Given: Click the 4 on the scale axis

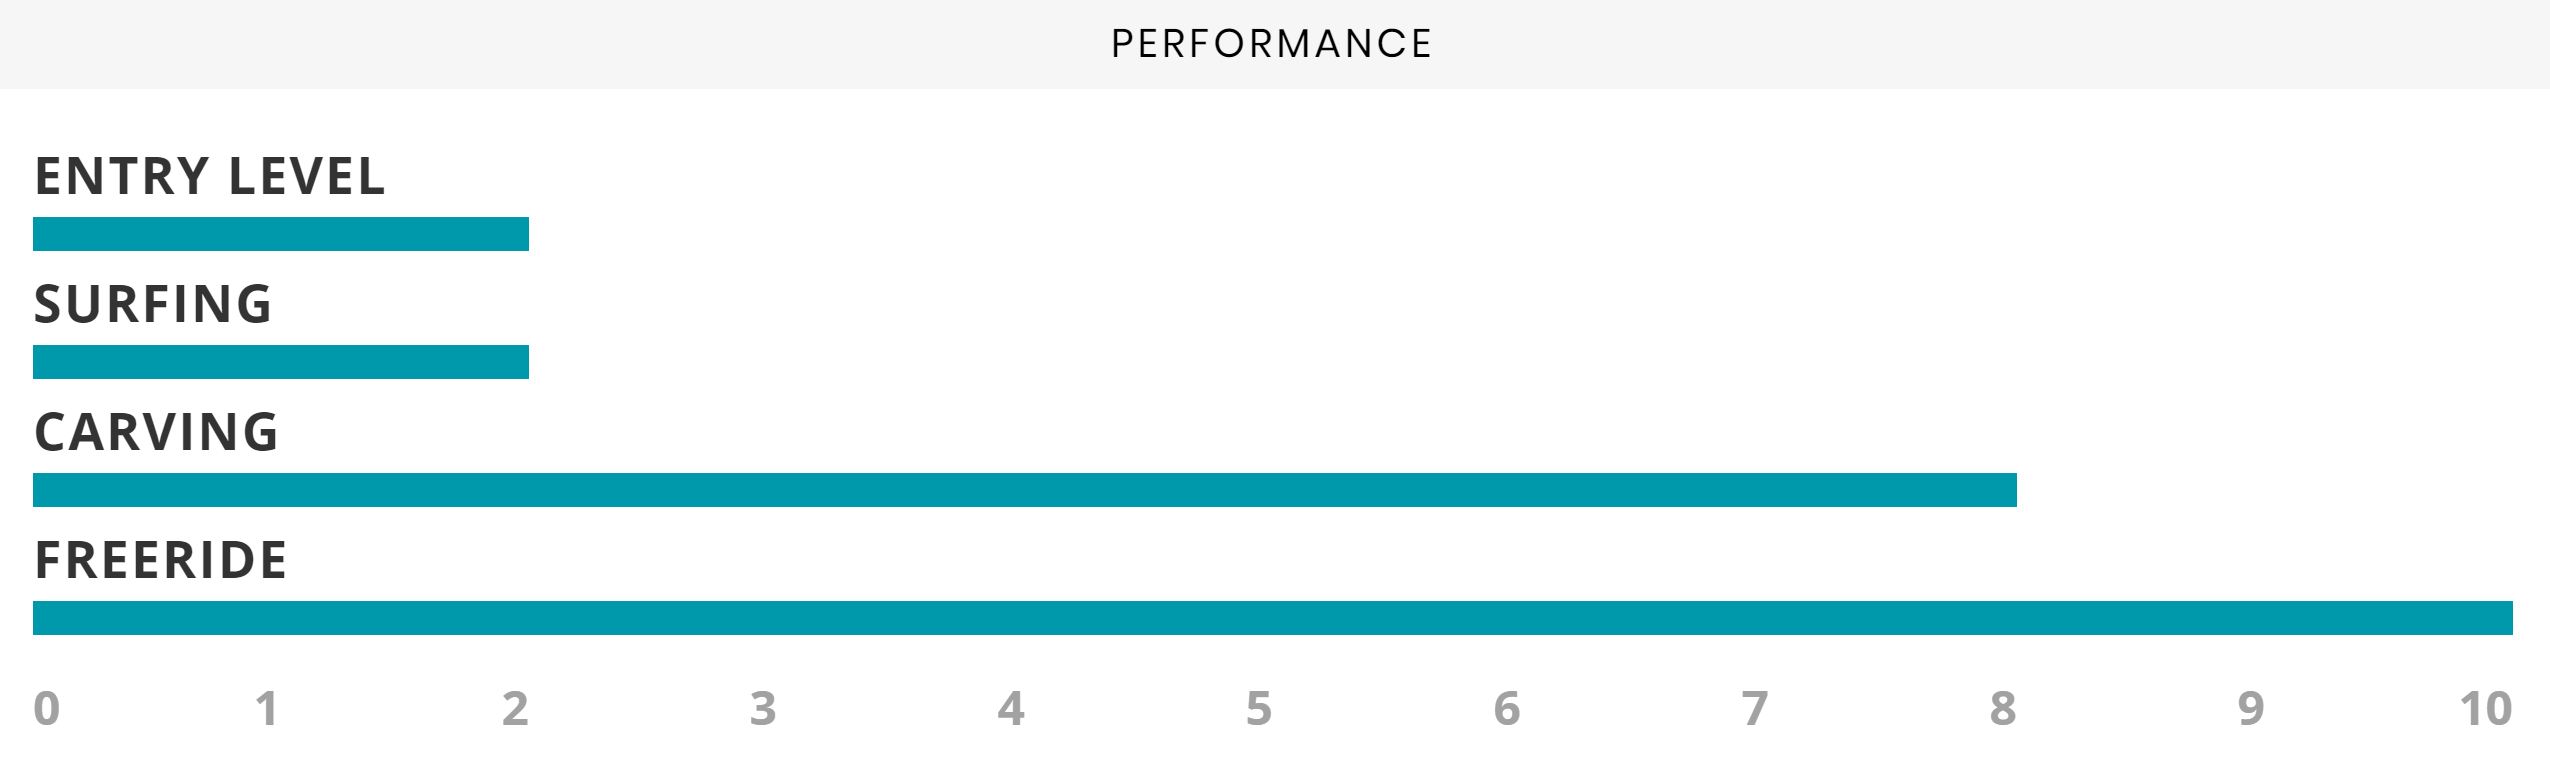Looking at the screenshot, I should (x=1011, y=709).
